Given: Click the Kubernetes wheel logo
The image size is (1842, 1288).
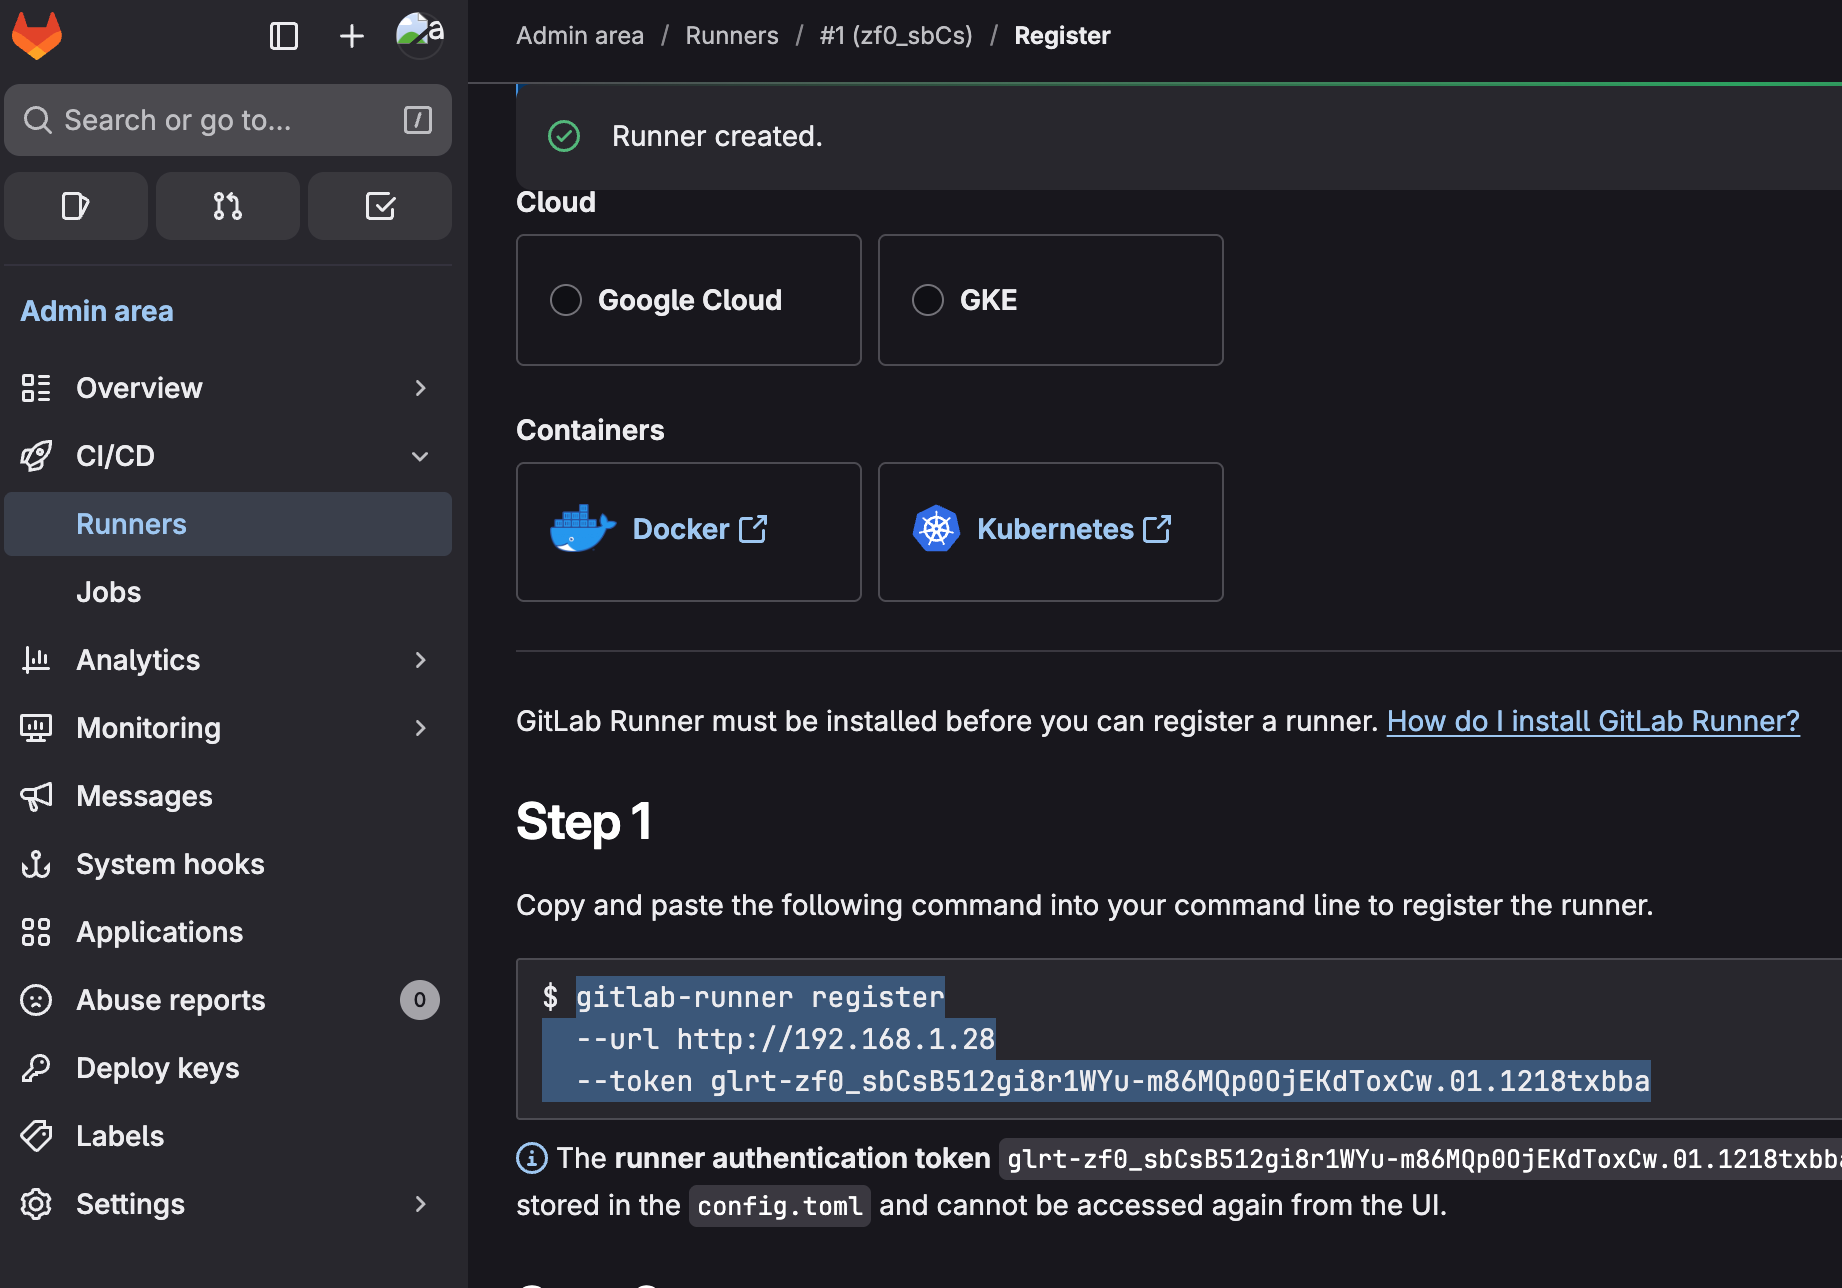Looking at the screenshot, I should [937, 529].
